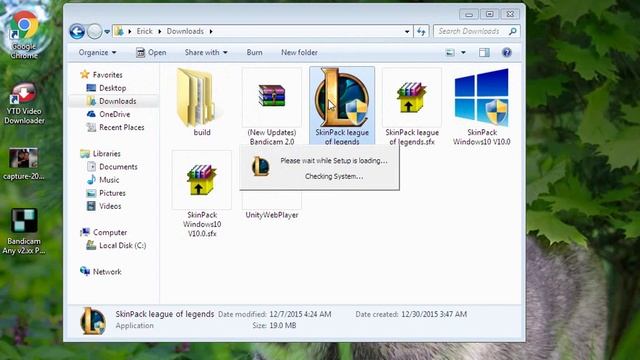Go back using the Explorer back arrow
Viewport: 640px width, 360px height.
pyautogui.click(x=77, y=31)
